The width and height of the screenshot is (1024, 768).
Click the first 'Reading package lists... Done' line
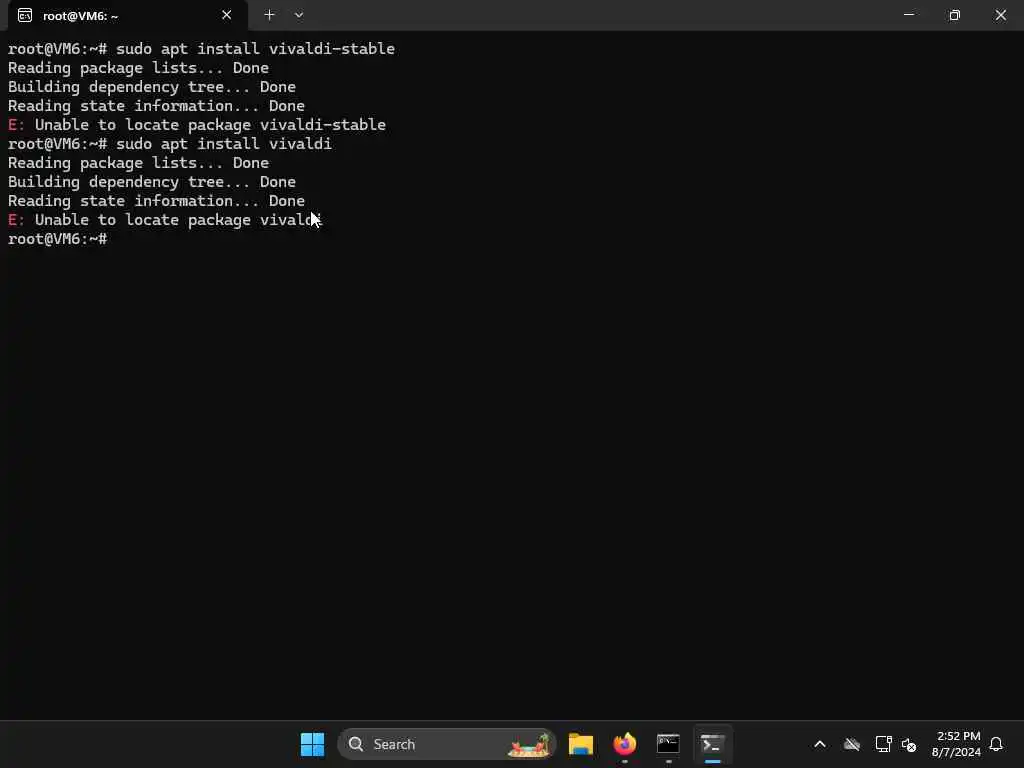coord(138,68)
